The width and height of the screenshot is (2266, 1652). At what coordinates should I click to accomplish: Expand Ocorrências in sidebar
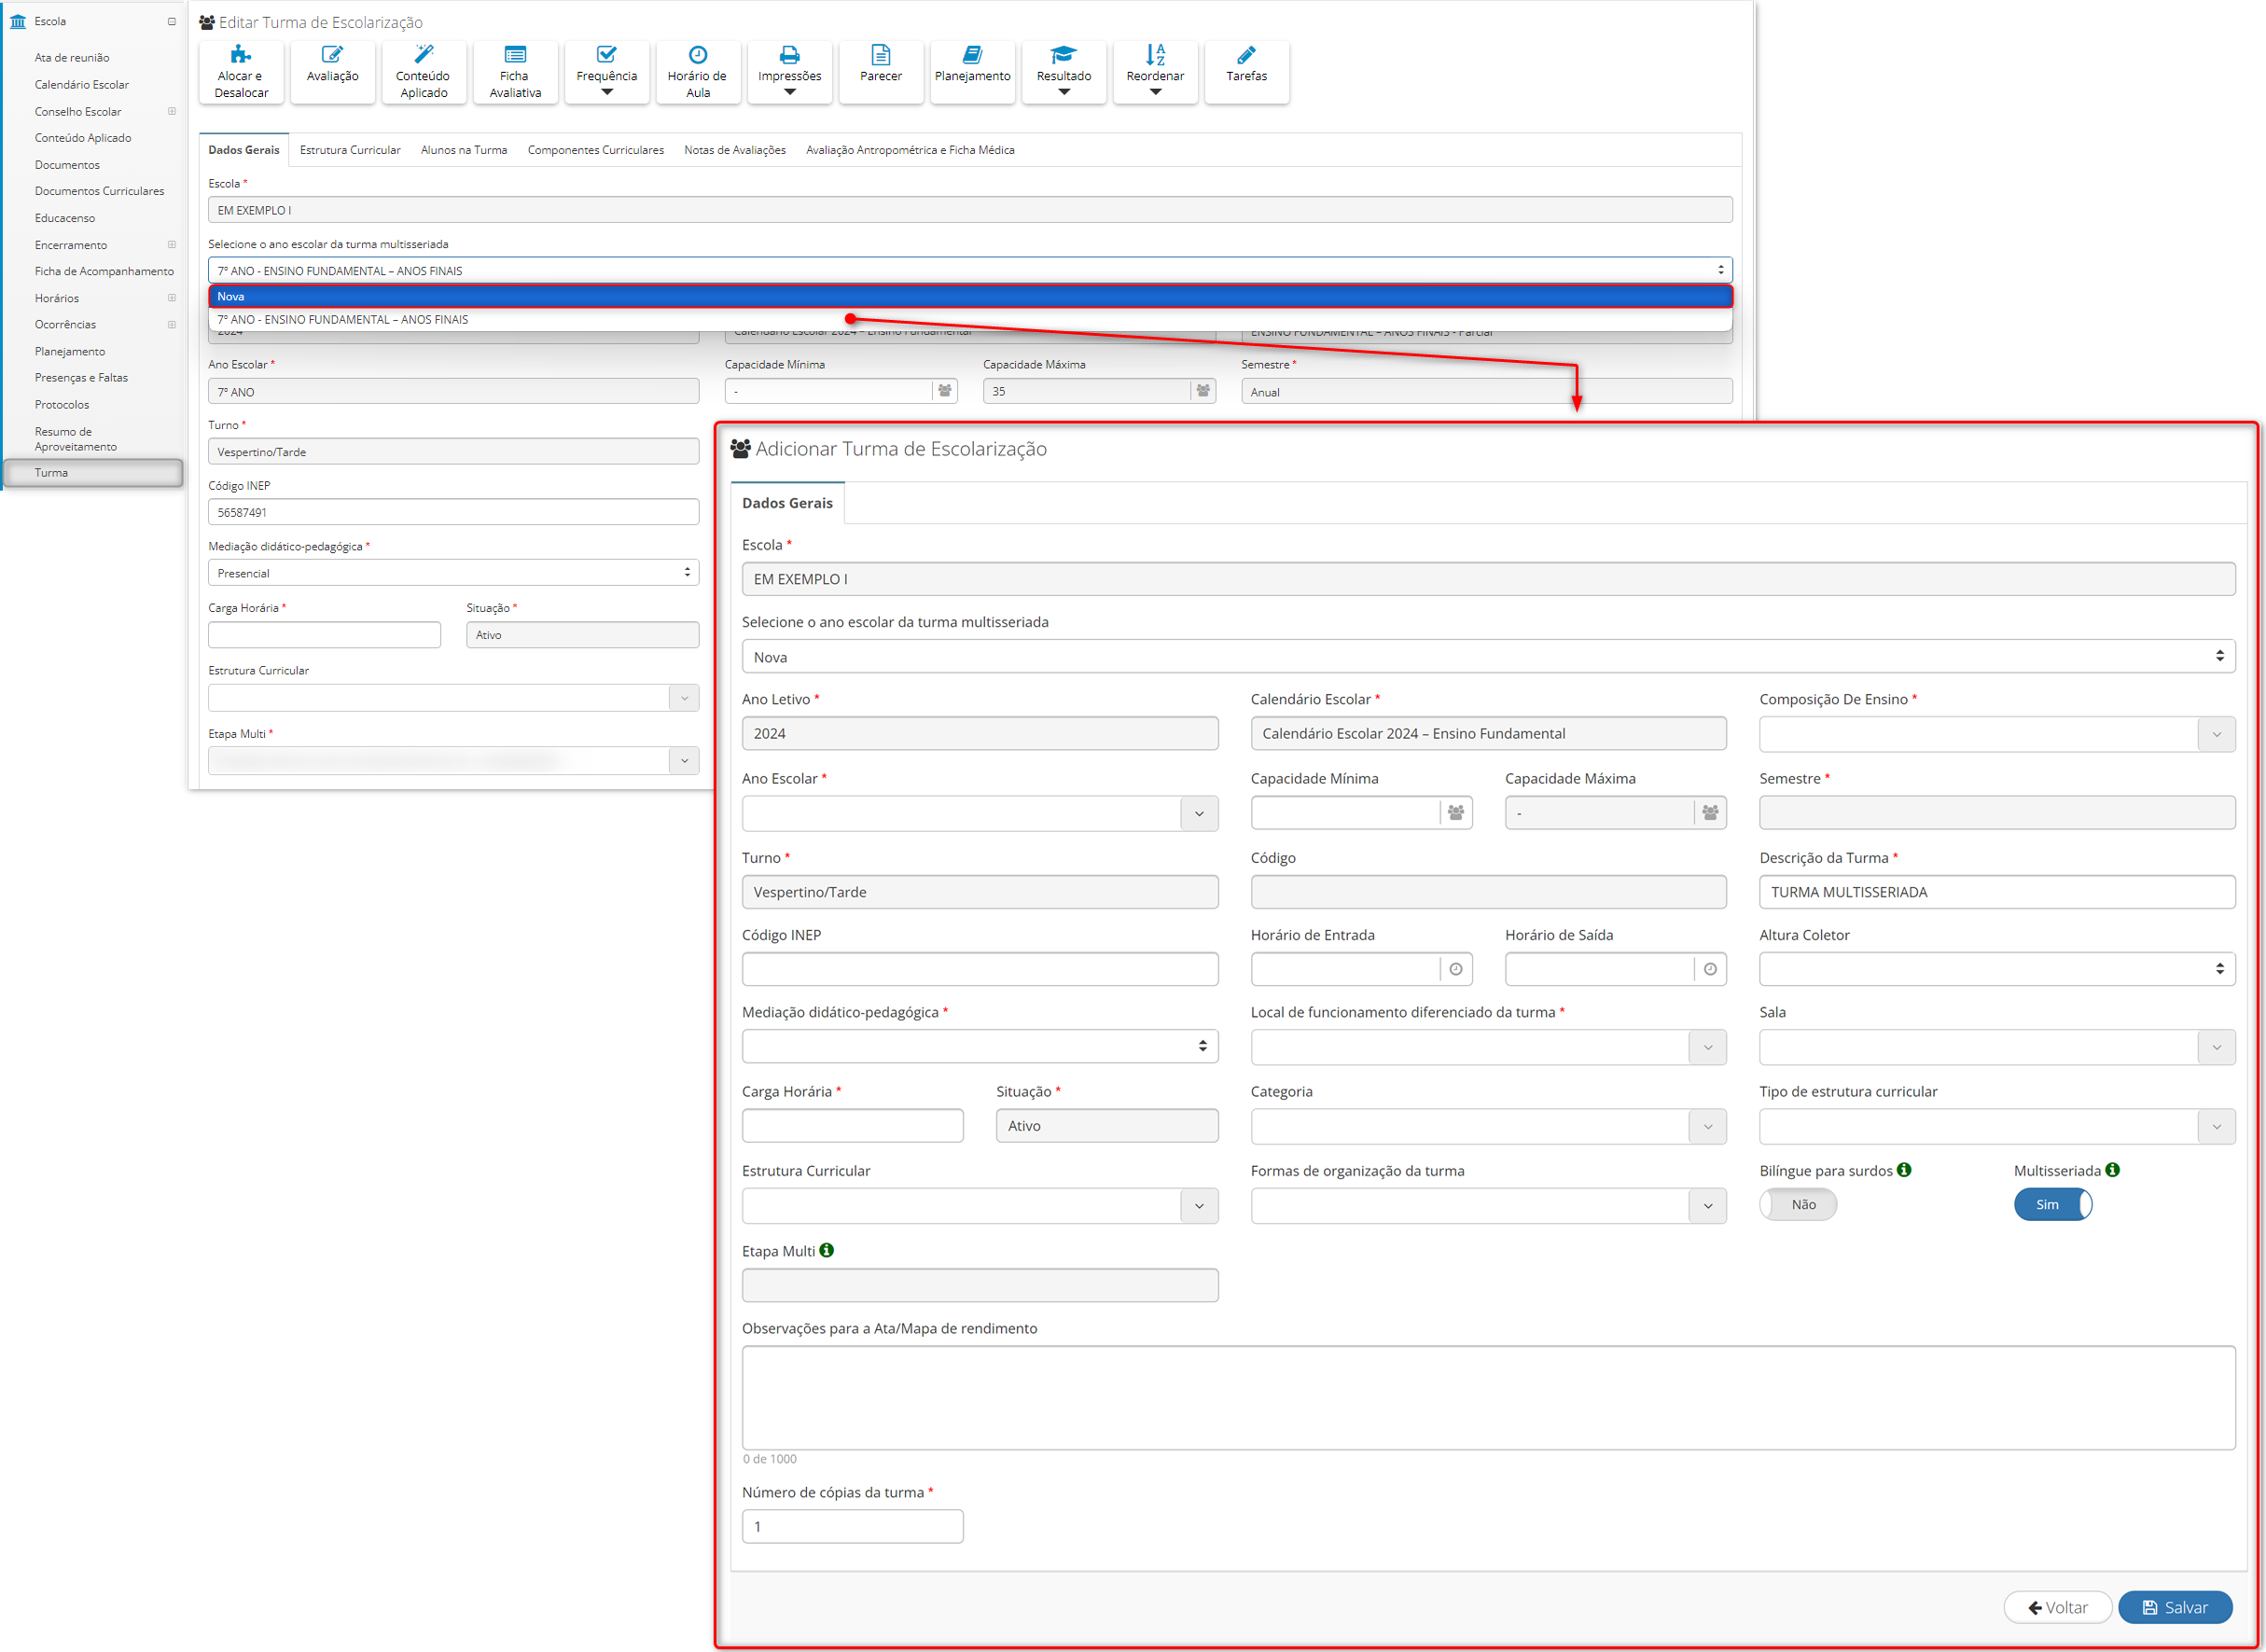click(x=172, y=324)
